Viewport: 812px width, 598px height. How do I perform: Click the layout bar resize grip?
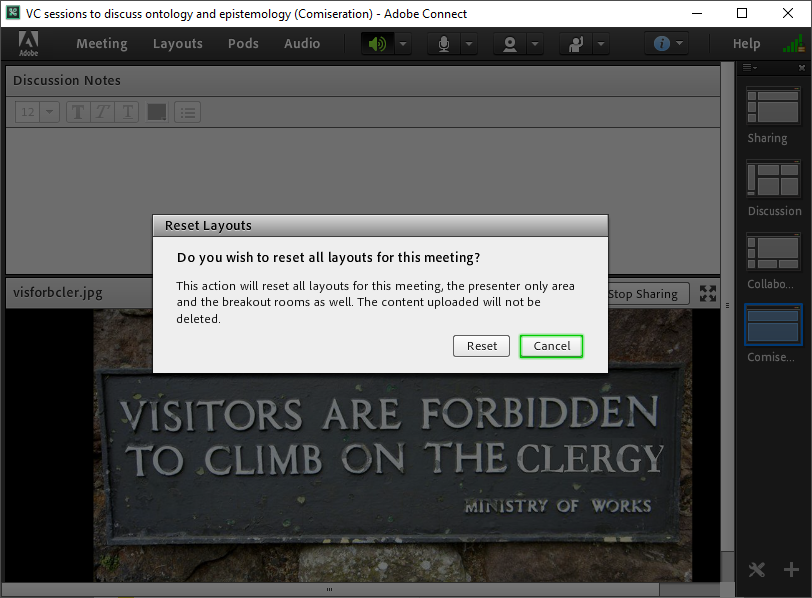click(x=728, y=305)
